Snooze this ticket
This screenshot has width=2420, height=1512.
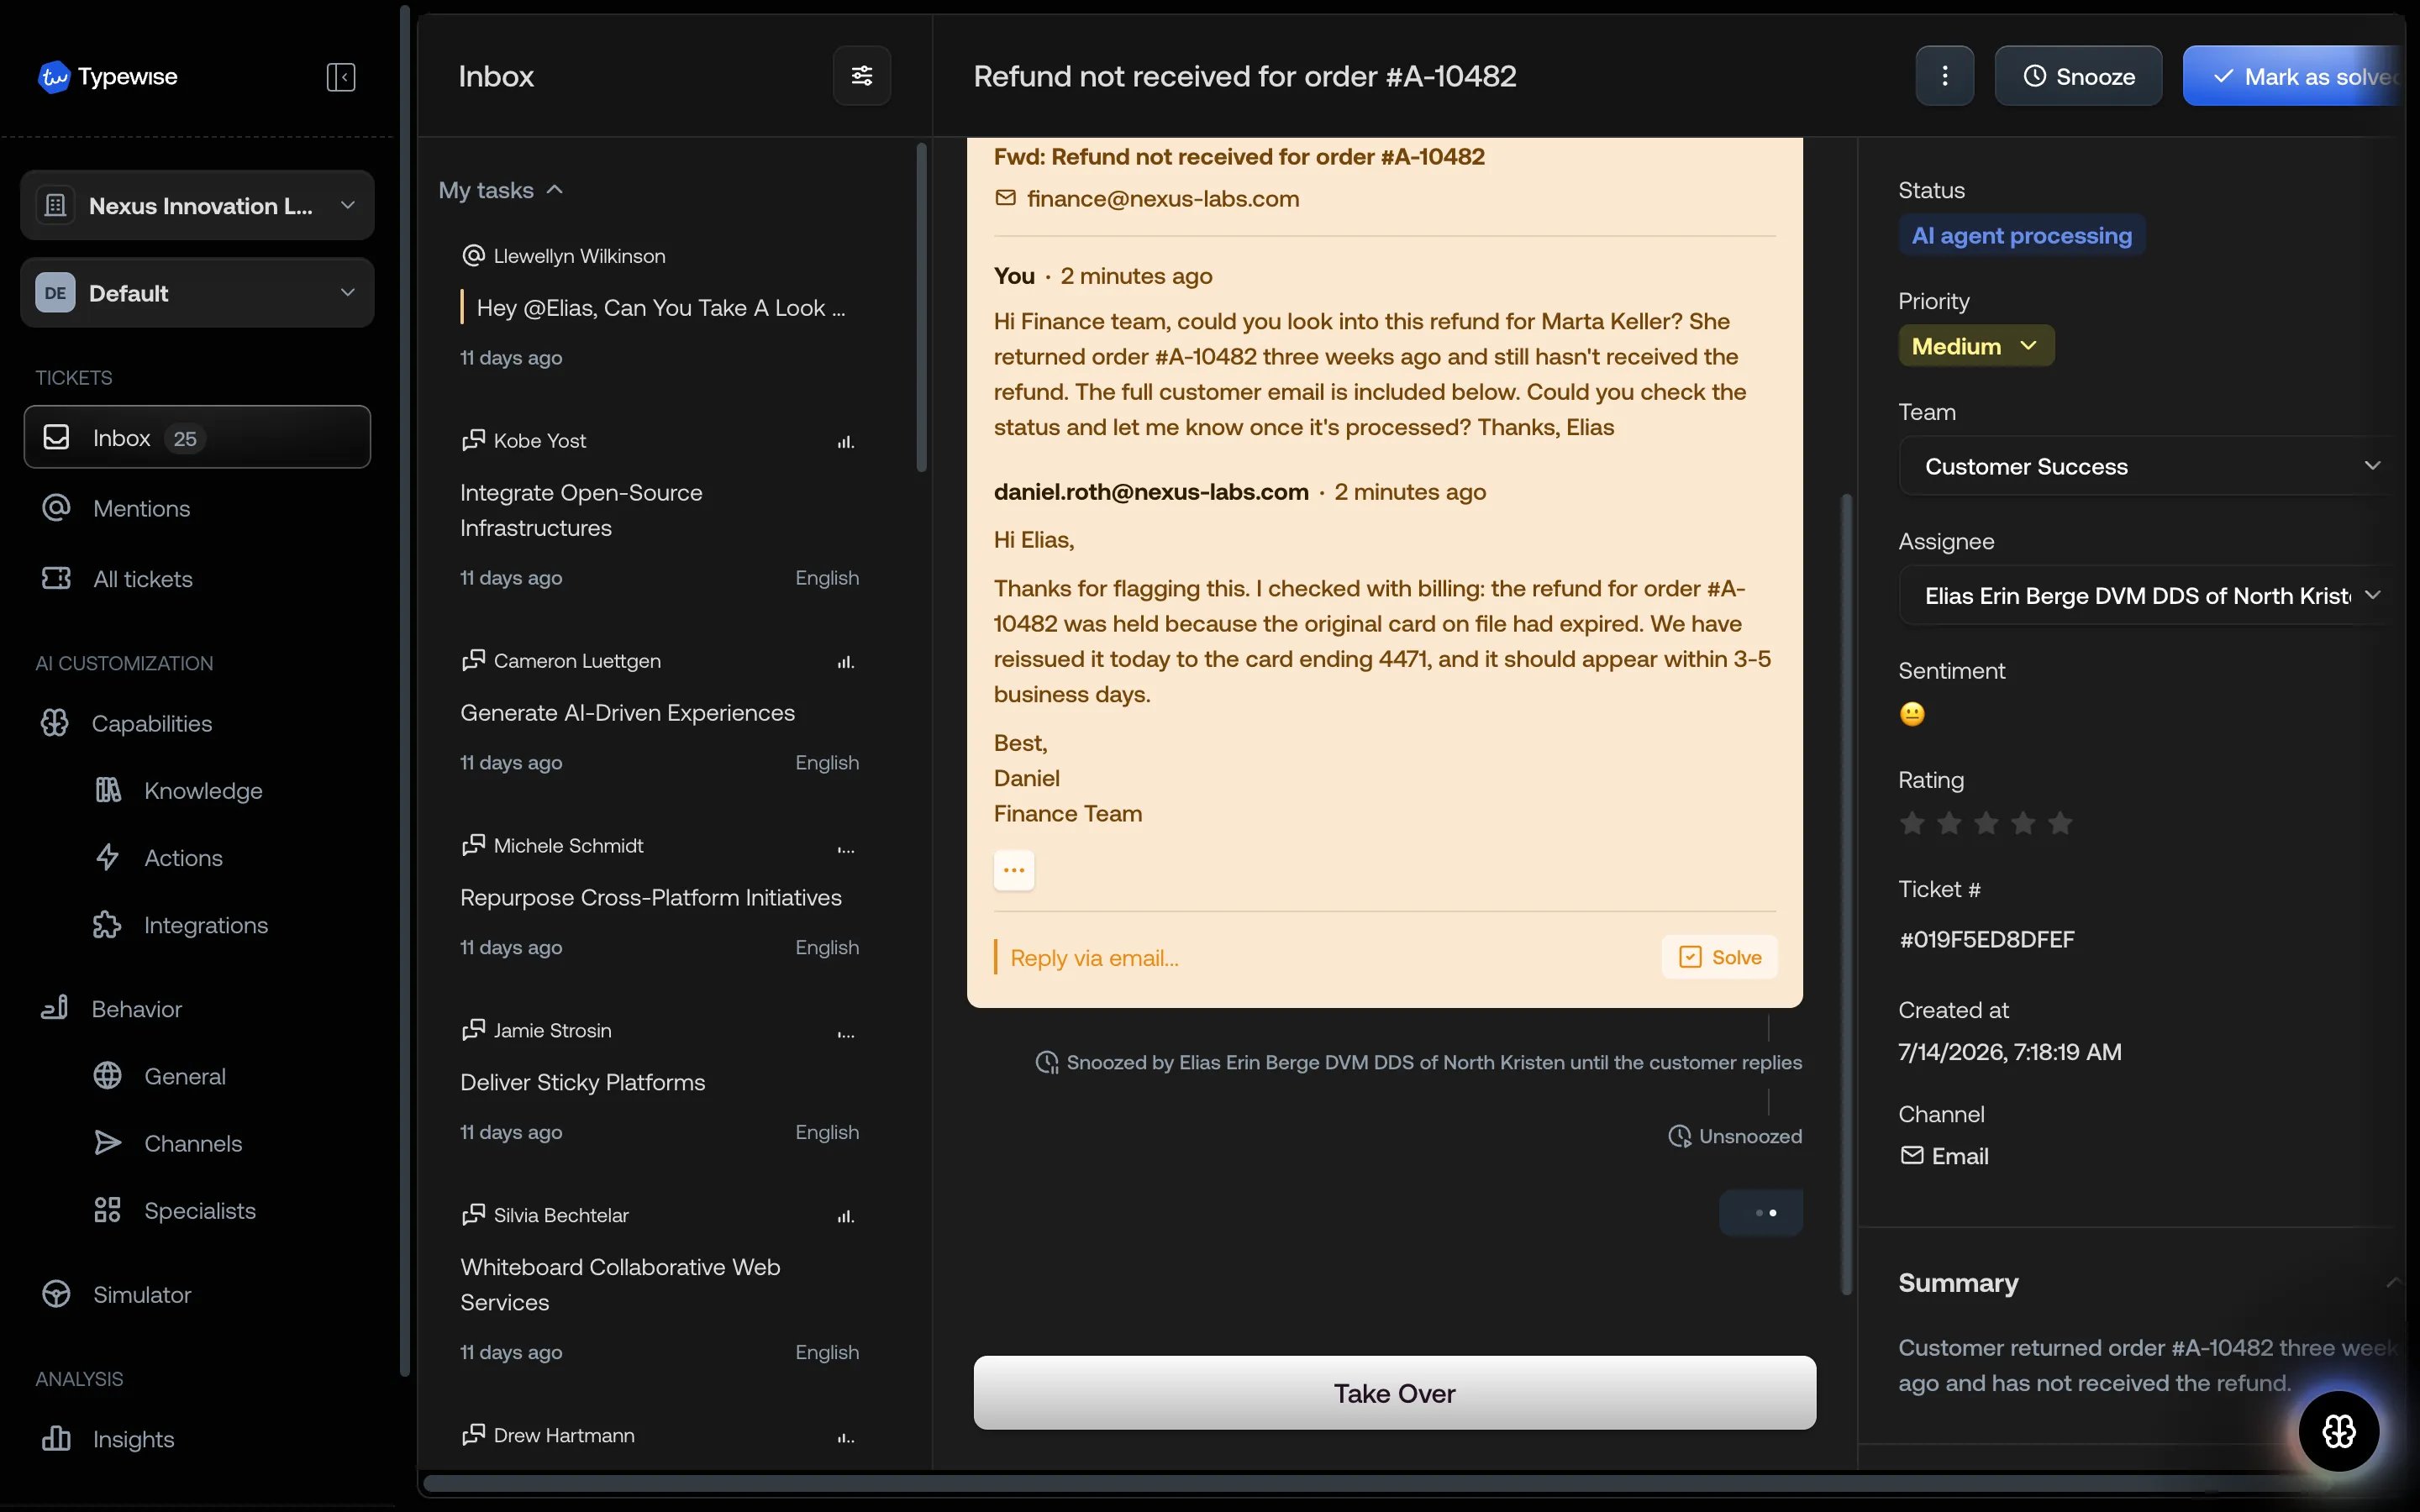2078,76
